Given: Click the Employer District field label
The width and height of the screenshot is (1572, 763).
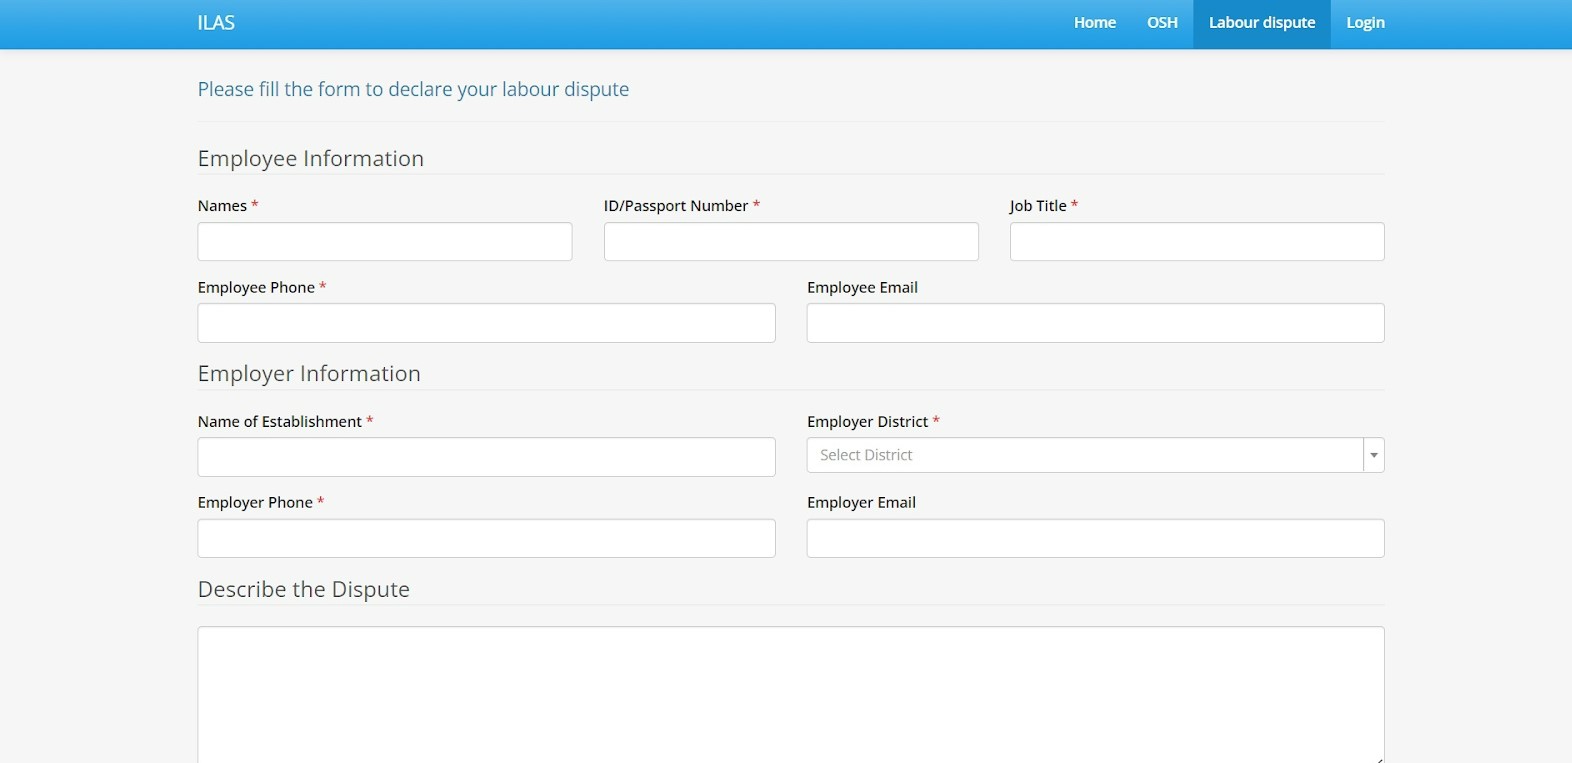Looking at the screenshot, I should [x=867, y=422].
